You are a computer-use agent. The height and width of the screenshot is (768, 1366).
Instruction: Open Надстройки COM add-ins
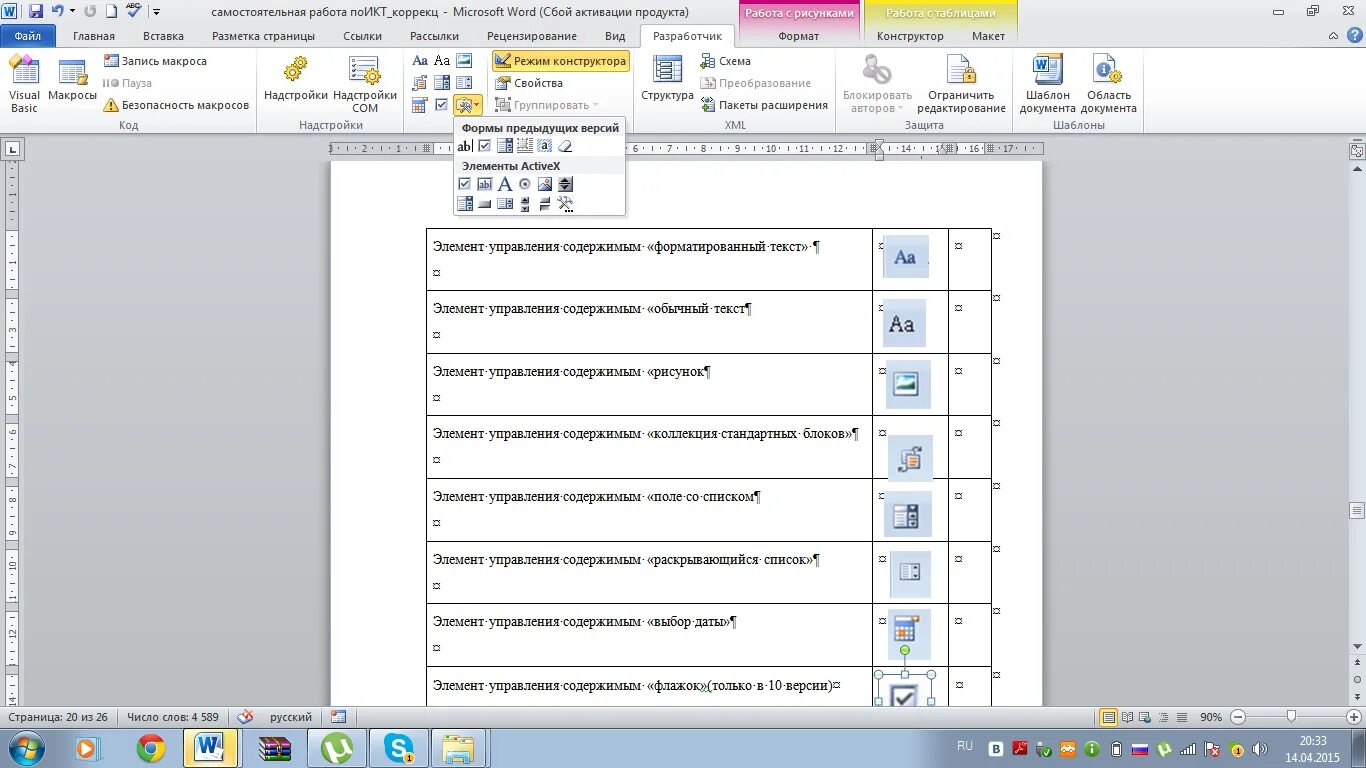(365, 84)
